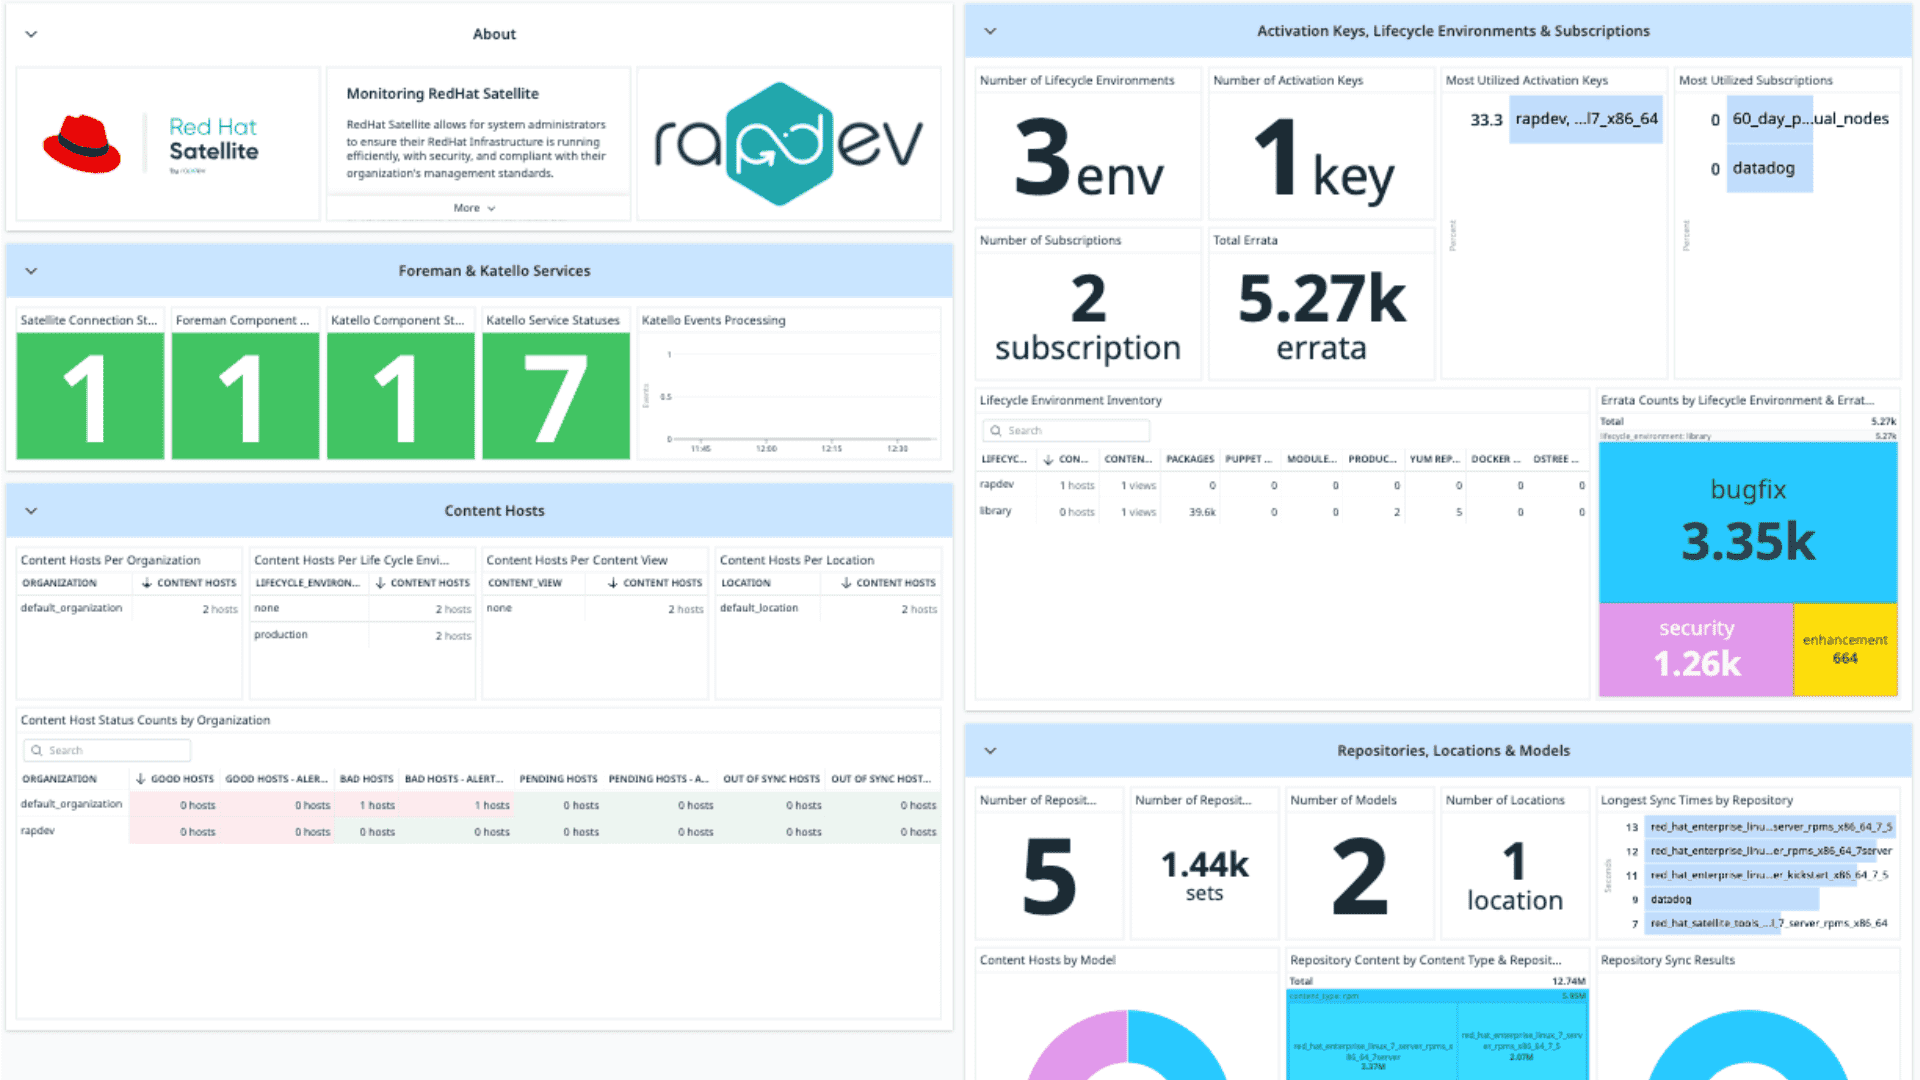Select the rapdev row in Lifecycle Inventory
Image resolution: width=1920 pixels, height=1080 pixels.
tap(1282, 485)
